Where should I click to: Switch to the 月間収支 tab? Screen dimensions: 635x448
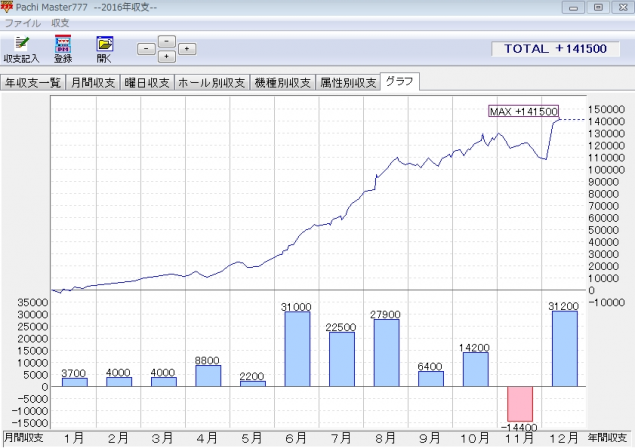pos(93,83)
